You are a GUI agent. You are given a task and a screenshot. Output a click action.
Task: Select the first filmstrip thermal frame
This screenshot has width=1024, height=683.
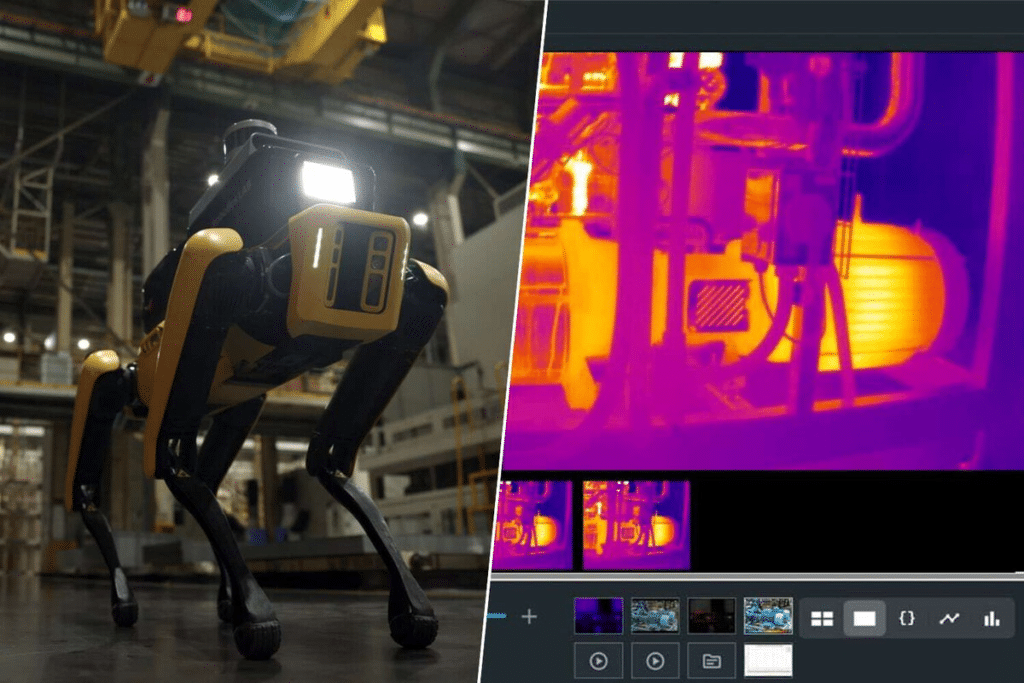(537, 523)
